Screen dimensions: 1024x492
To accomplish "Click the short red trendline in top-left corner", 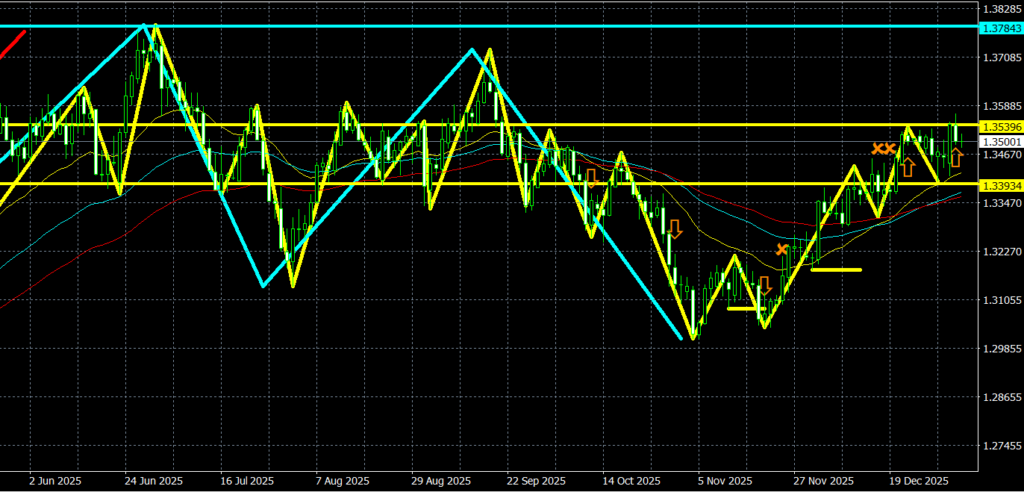I will pyautogui.click(x=13, y=44).
